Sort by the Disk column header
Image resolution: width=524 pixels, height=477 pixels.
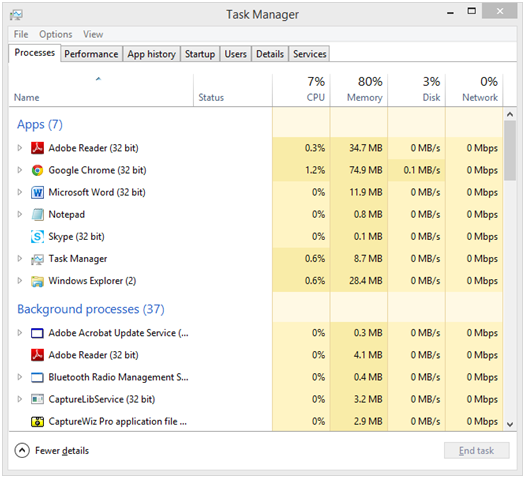point(417,90)
